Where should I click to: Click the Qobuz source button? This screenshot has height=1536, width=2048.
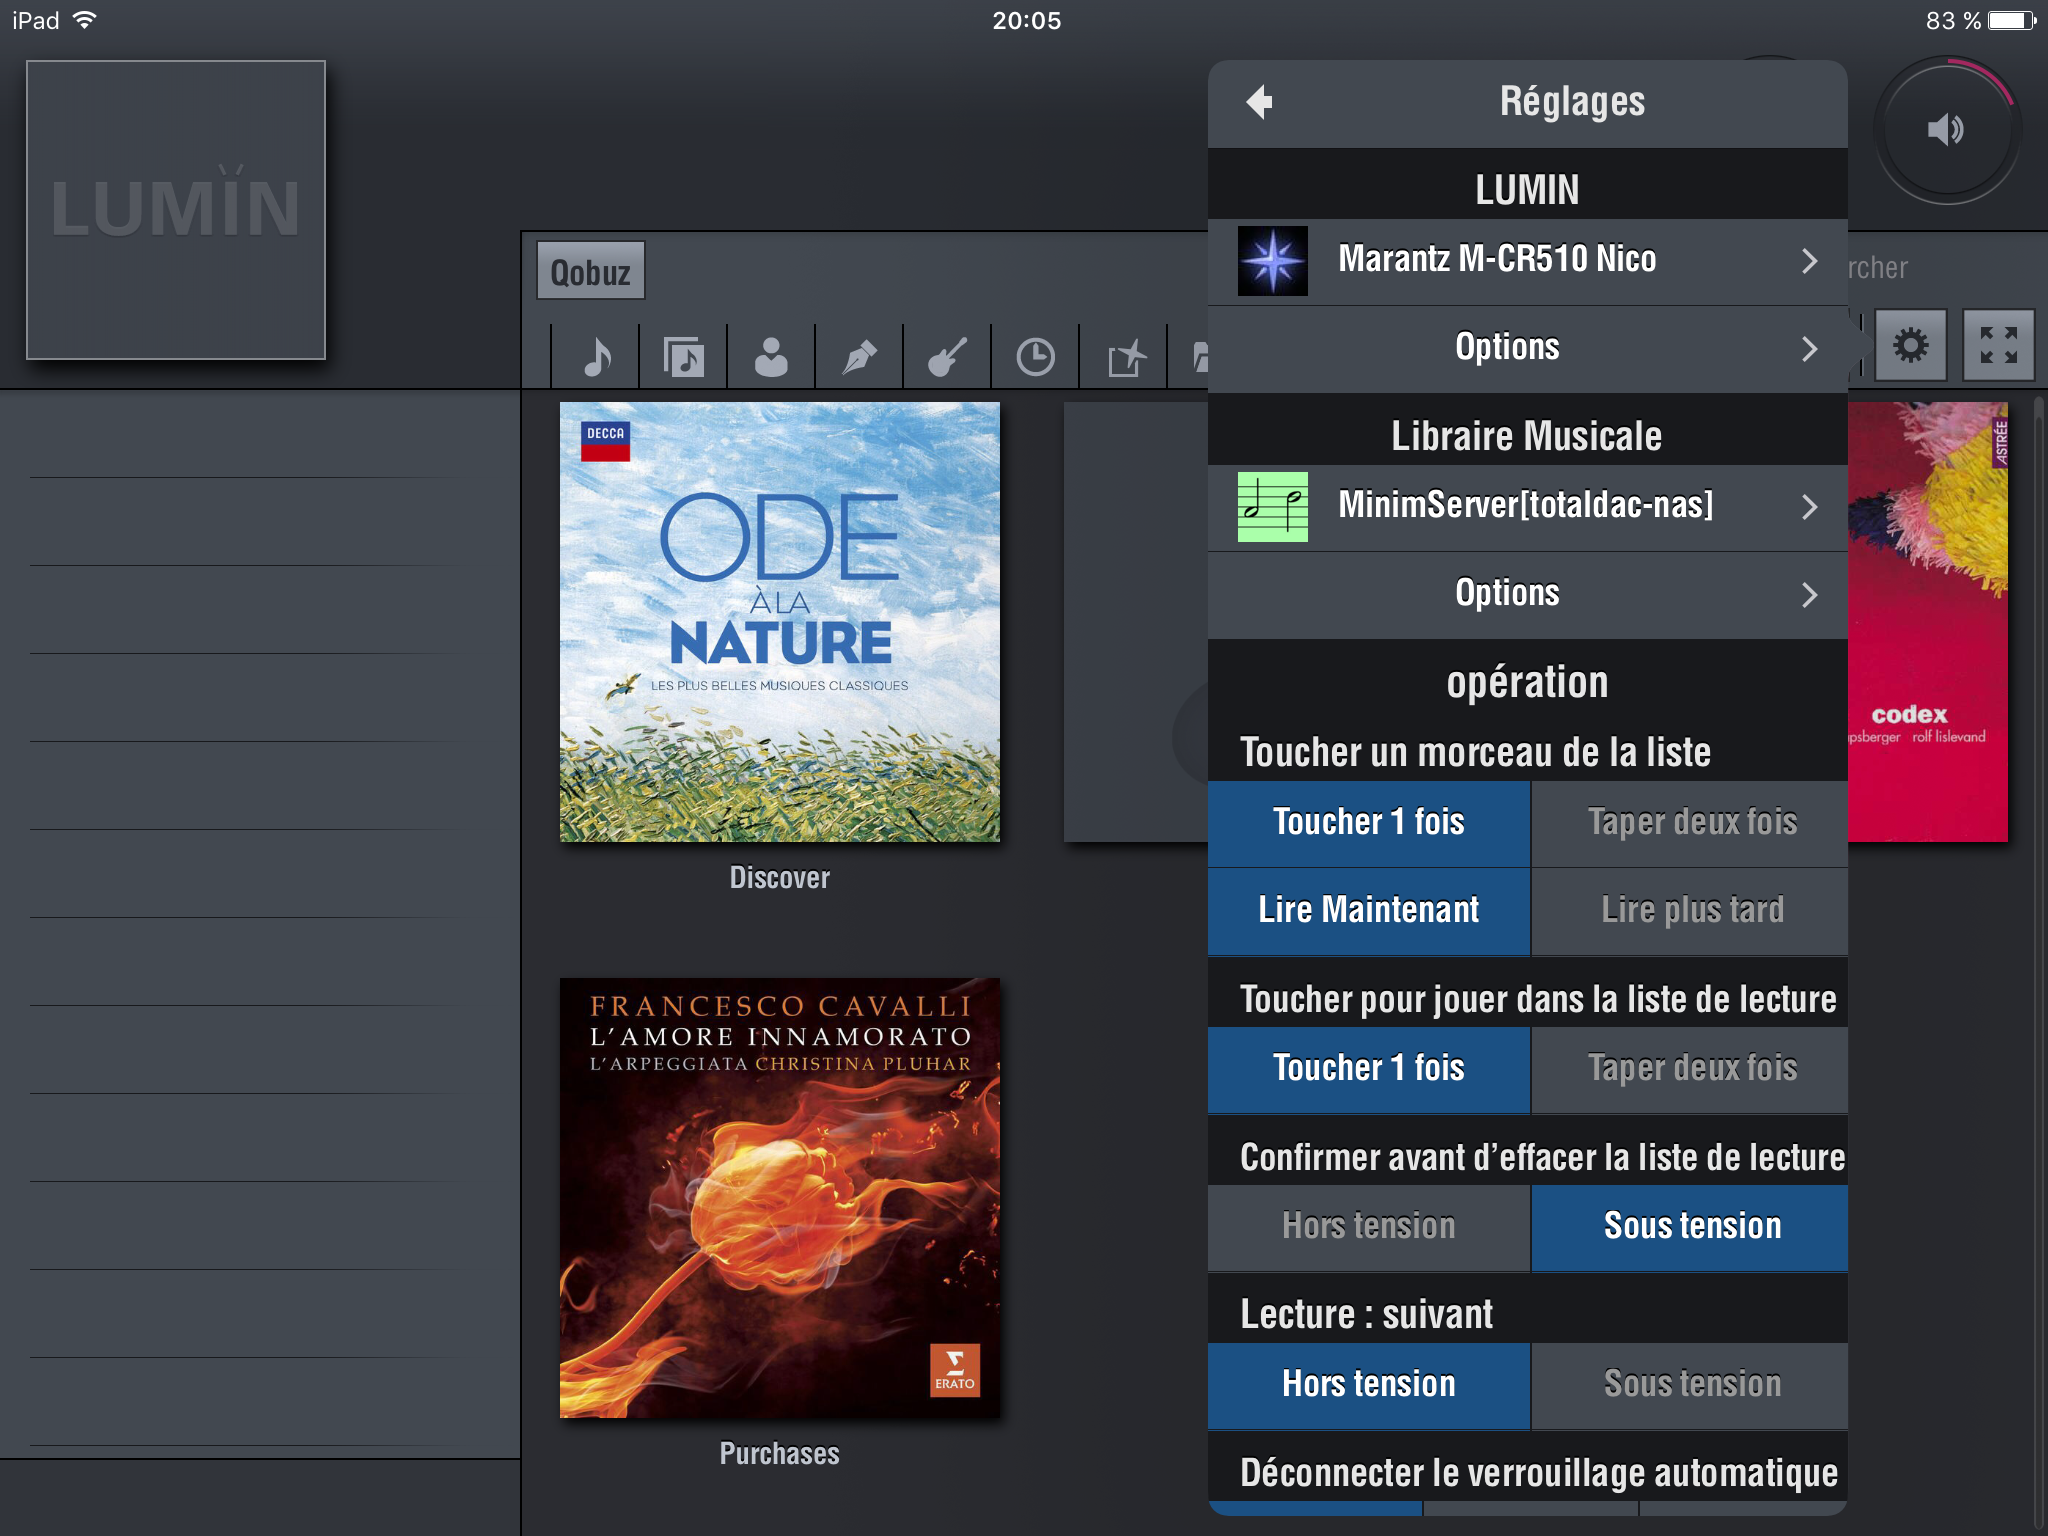590,272
